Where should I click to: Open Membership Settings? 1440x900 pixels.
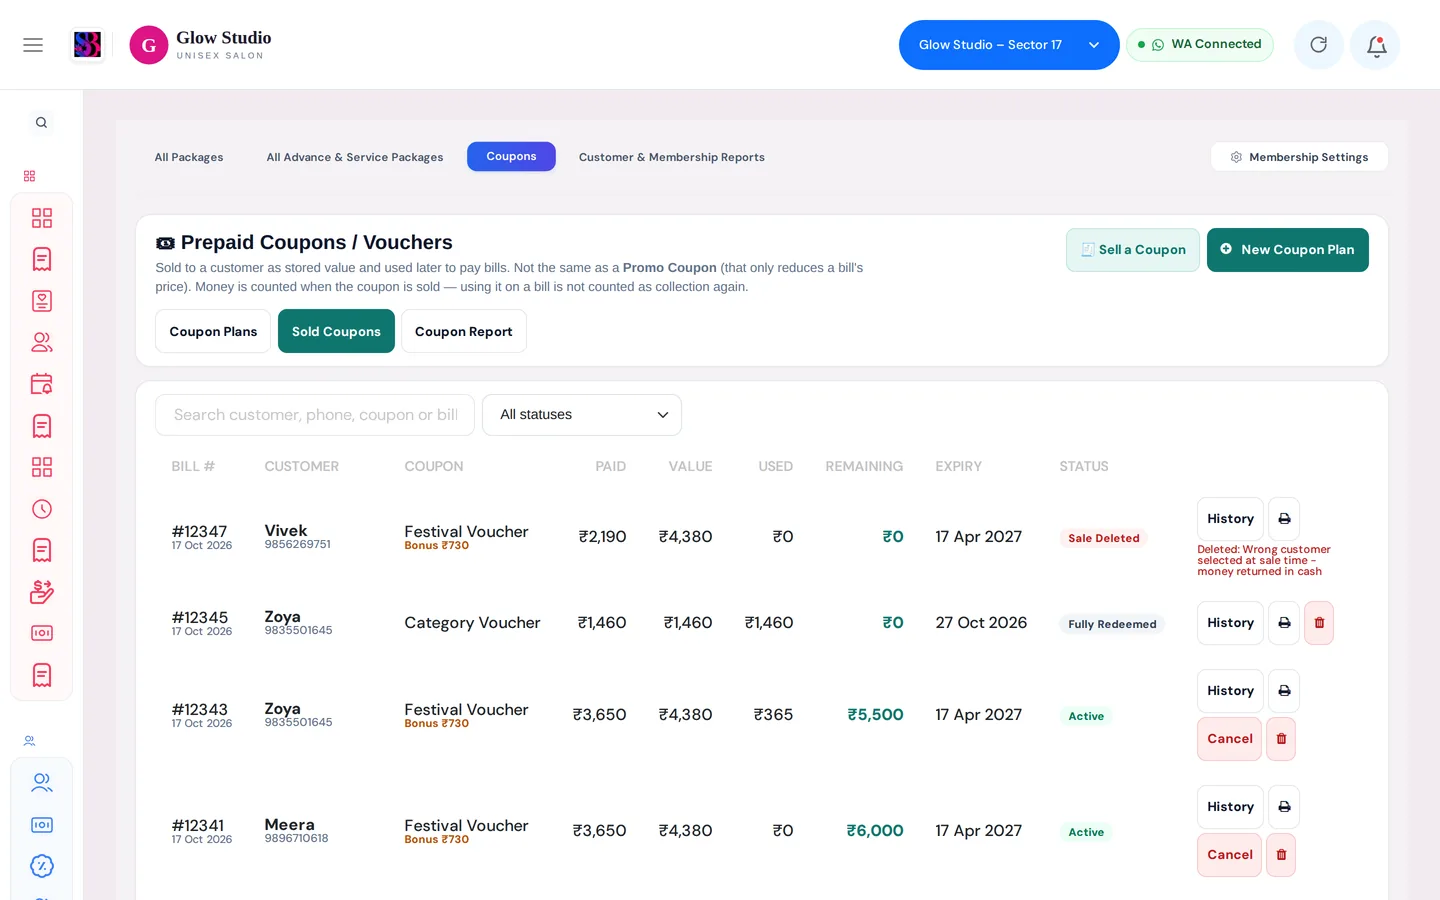tap(1299, 157)
